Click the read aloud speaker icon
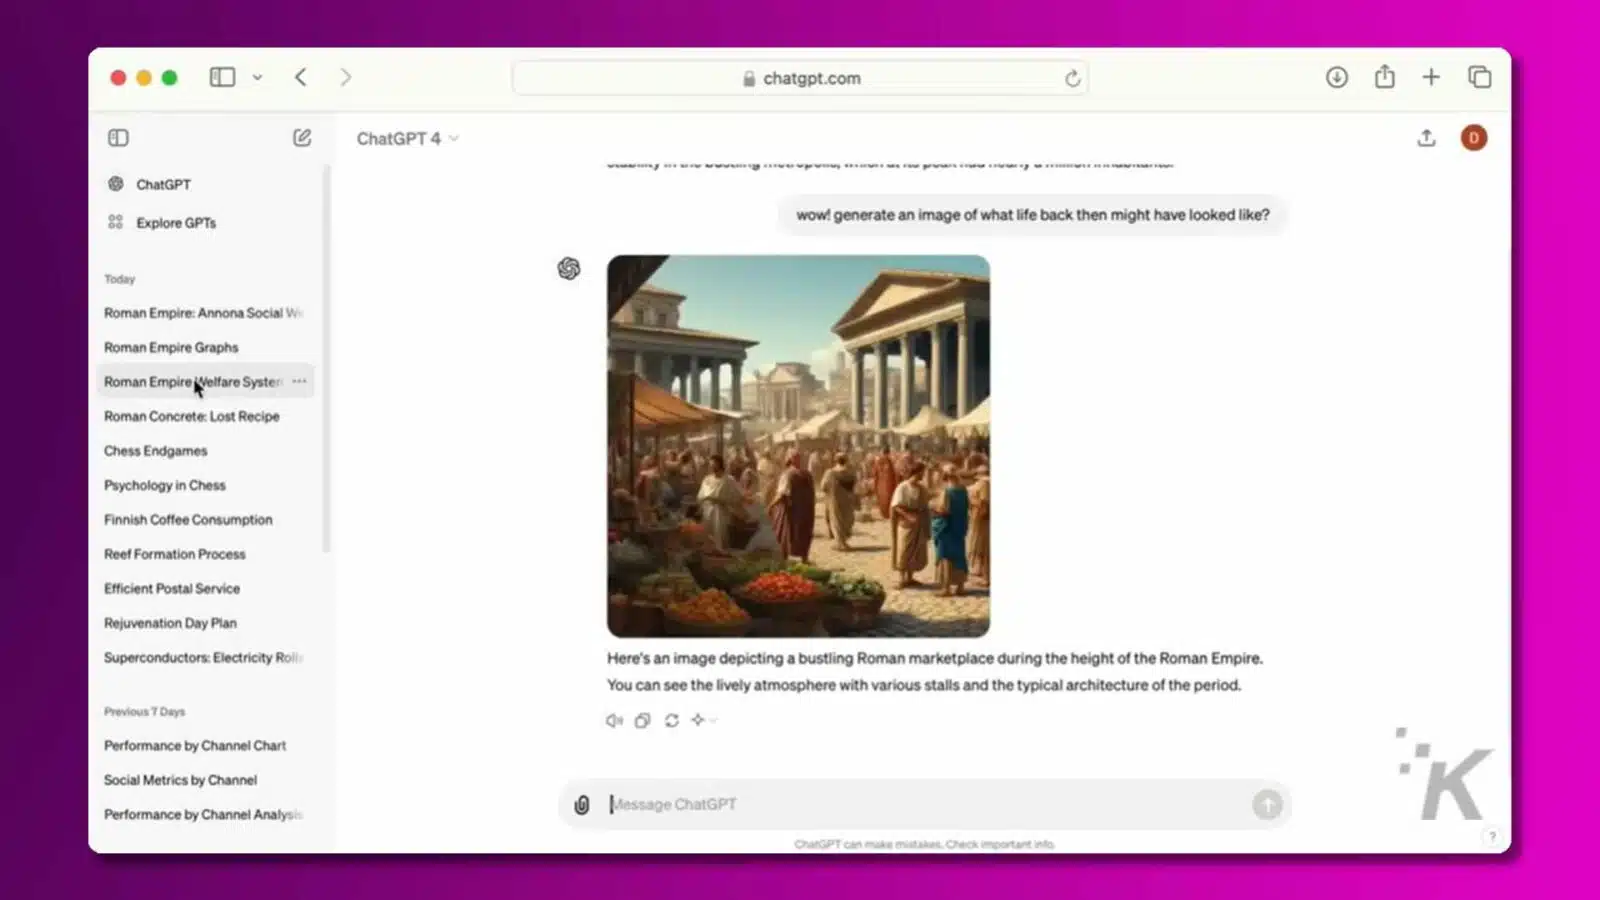Viewport: 1600px width, 900px height. point(614,720)
